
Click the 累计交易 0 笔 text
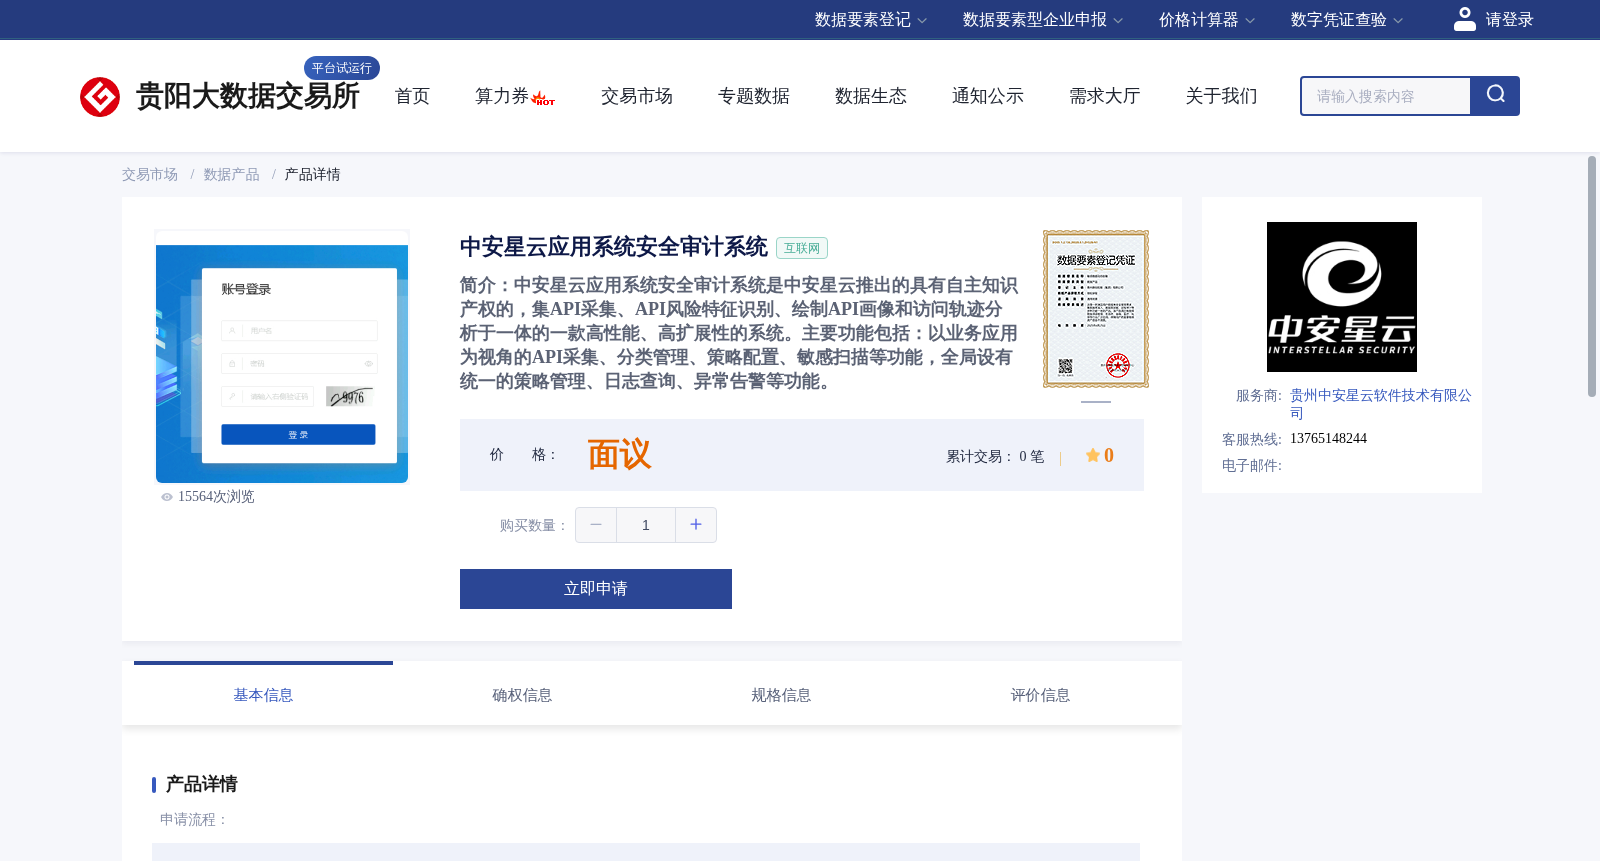tap(995, 457)
